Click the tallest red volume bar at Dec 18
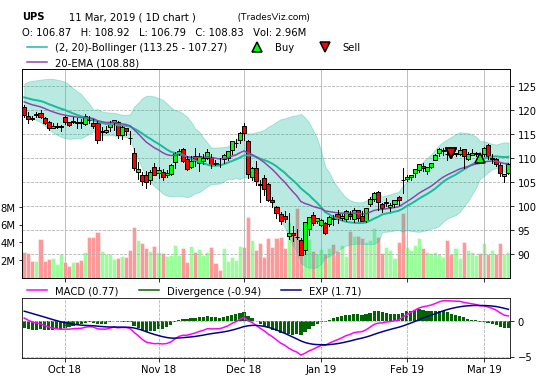 248,248
